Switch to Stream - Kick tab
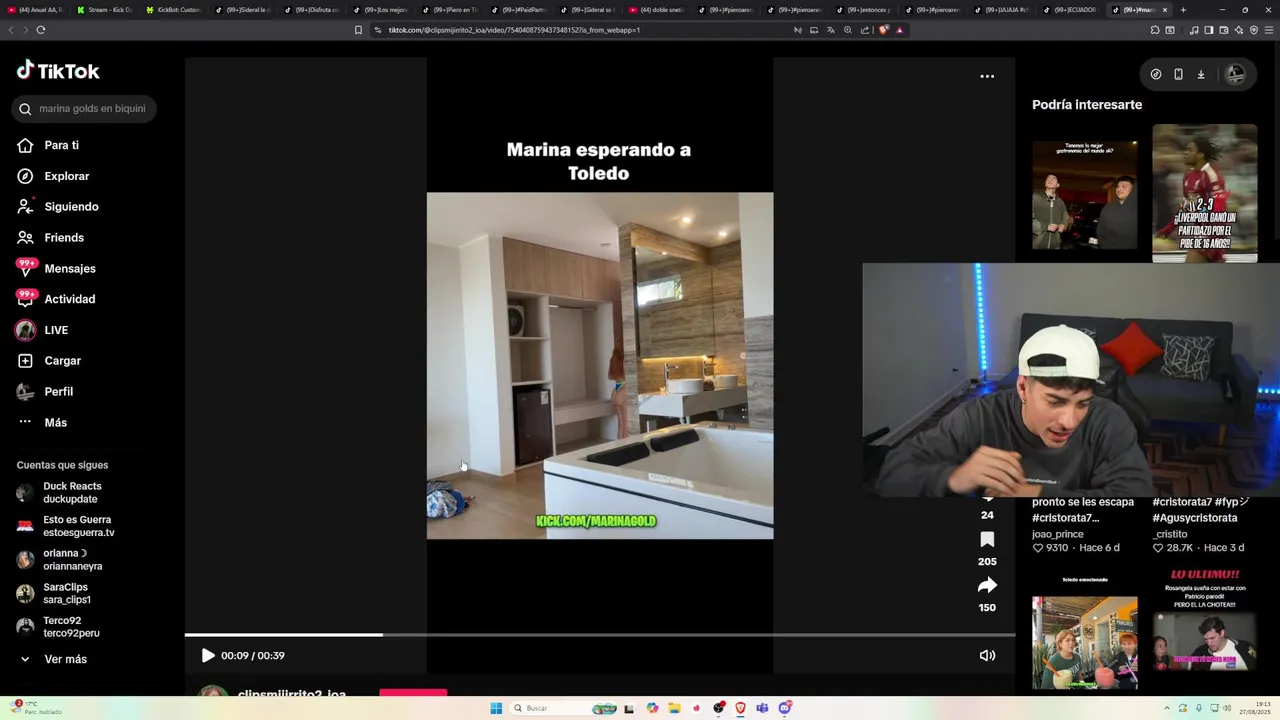This screenshot has width=1280, height=720. 107,10
